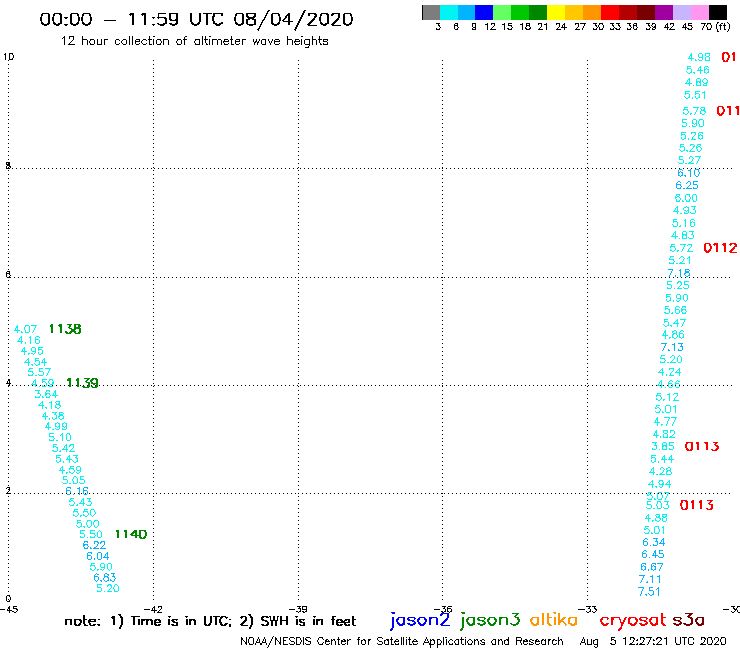Click wave height value 4.98
The image size is (740, 650).
pos(699,58)
